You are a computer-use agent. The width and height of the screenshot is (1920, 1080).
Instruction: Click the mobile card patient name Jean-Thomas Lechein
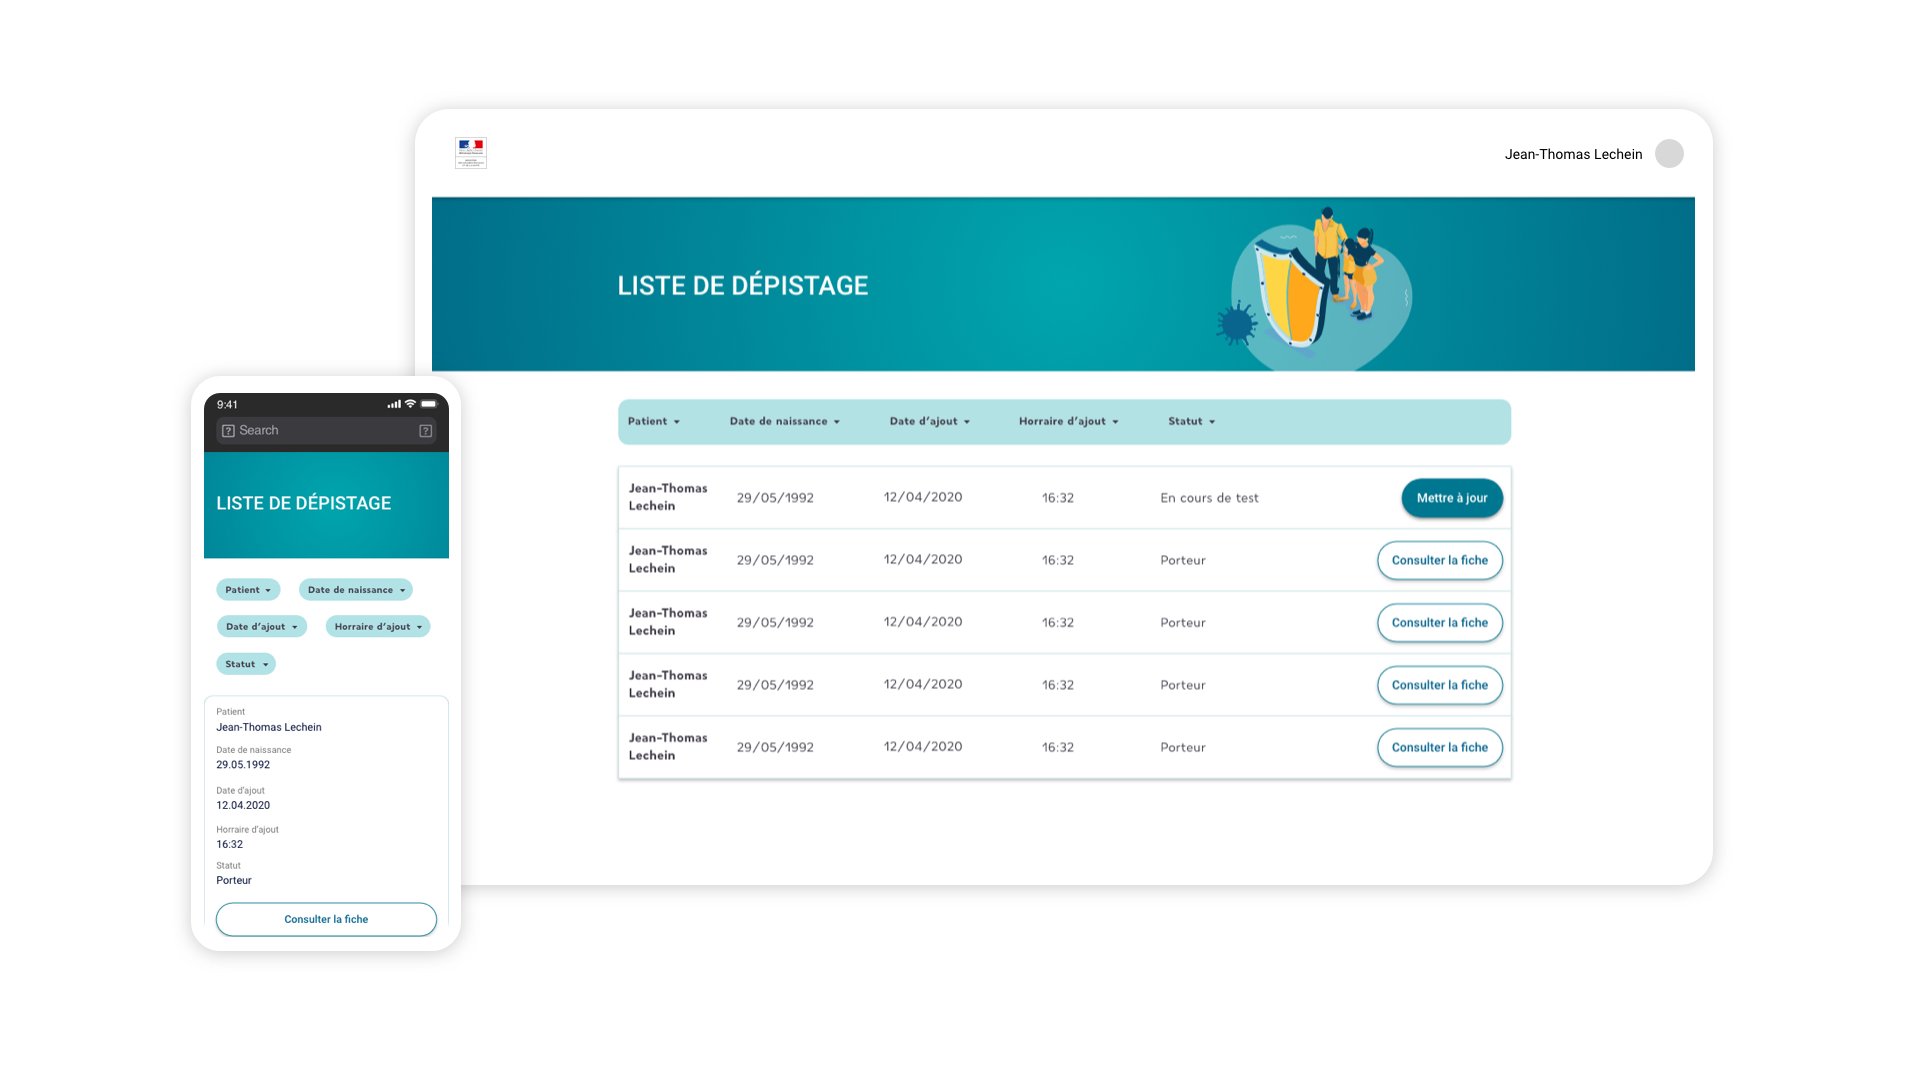tap(269, 728)
